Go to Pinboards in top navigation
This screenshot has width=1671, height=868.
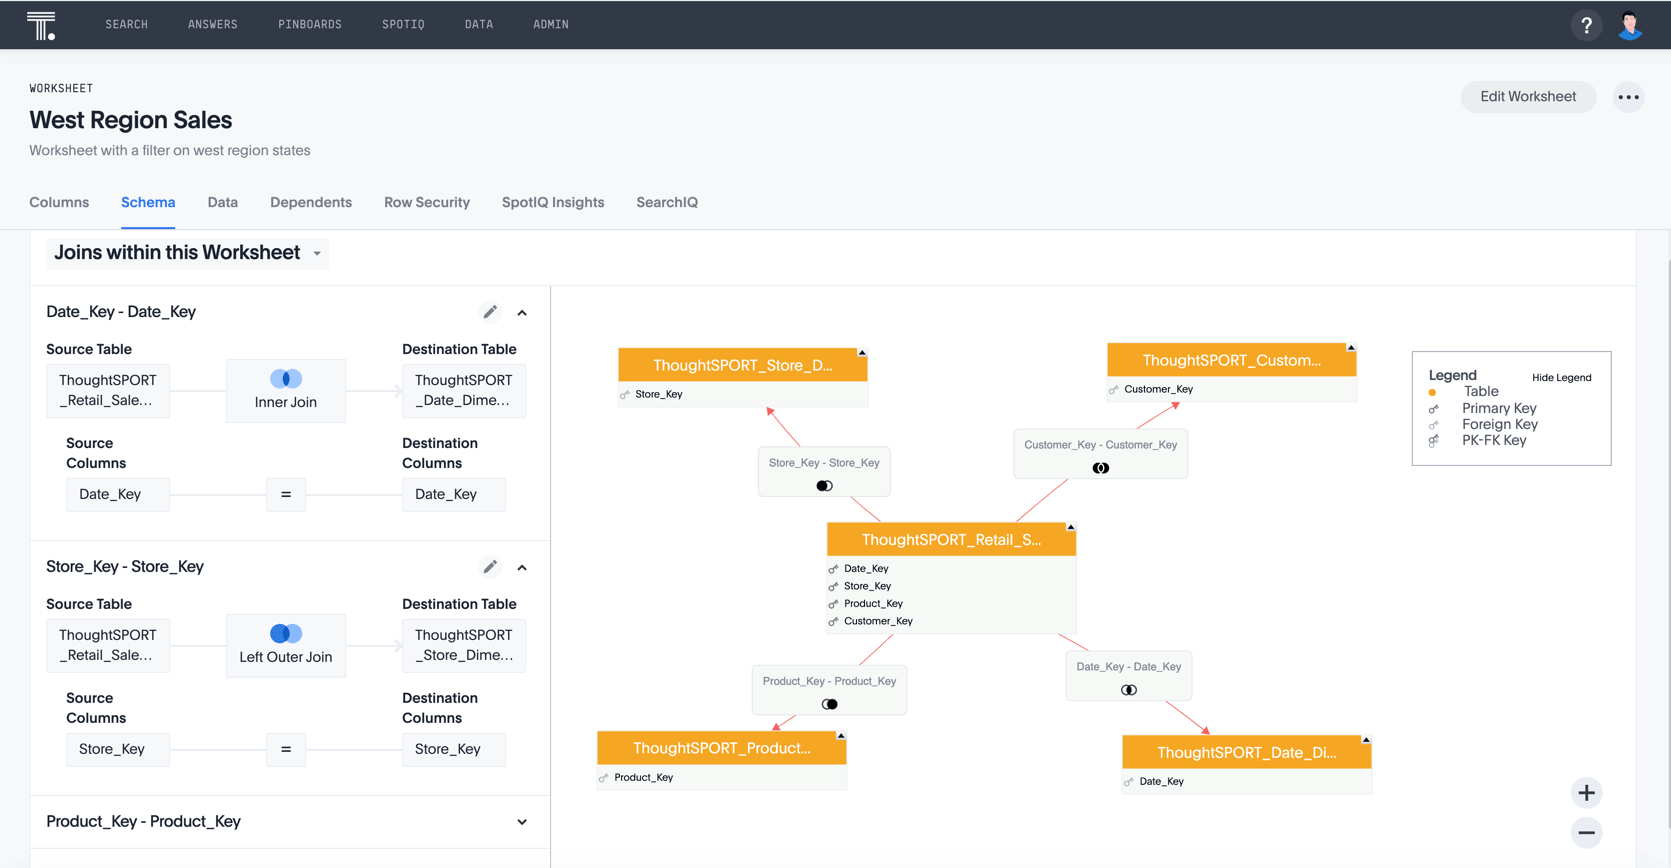(310, 25)
